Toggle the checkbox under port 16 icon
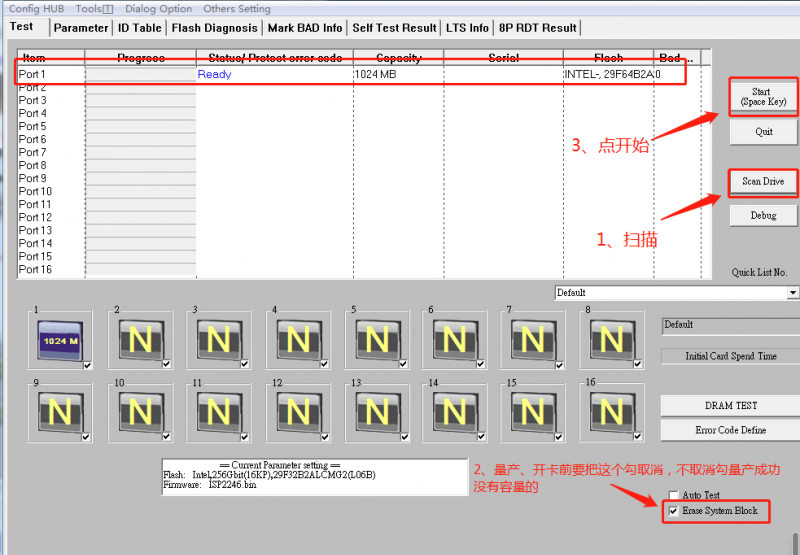Viewport: 800px width, 555px height. coord(637,436)
